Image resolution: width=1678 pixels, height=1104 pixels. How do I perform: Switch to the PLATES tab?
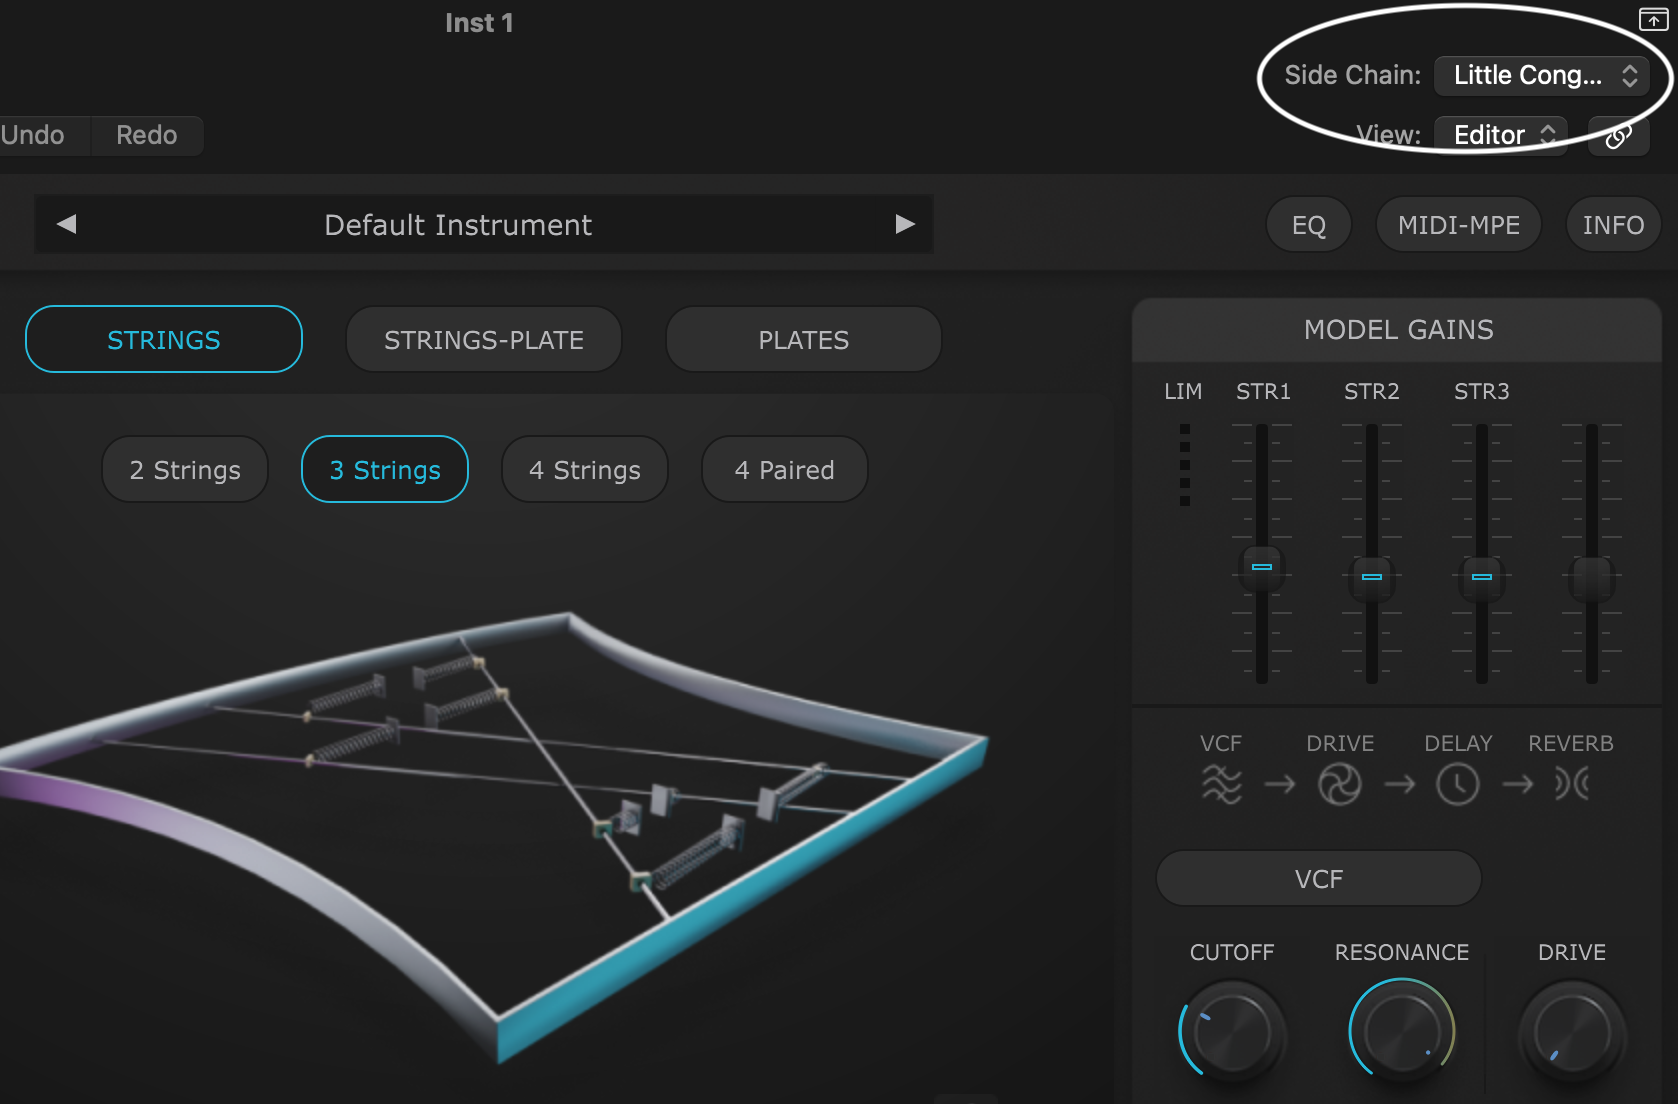(803, 339)
